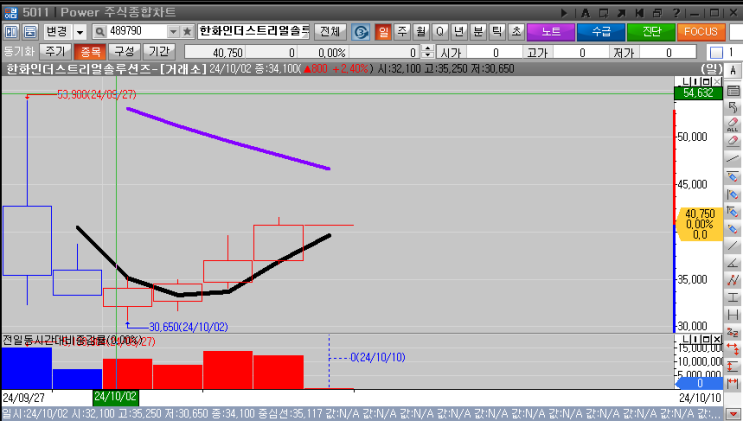Select the single eraser tool
This screenshot has height=421, width=743.
pyautogui.click(x=733, y=141)
